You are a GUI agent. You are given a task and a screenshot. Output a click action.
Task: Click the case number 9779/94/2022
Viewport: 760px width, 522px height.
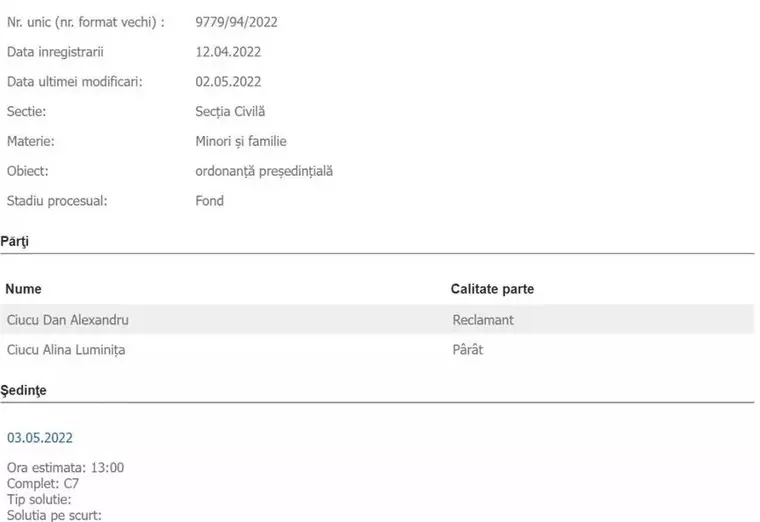236,21
